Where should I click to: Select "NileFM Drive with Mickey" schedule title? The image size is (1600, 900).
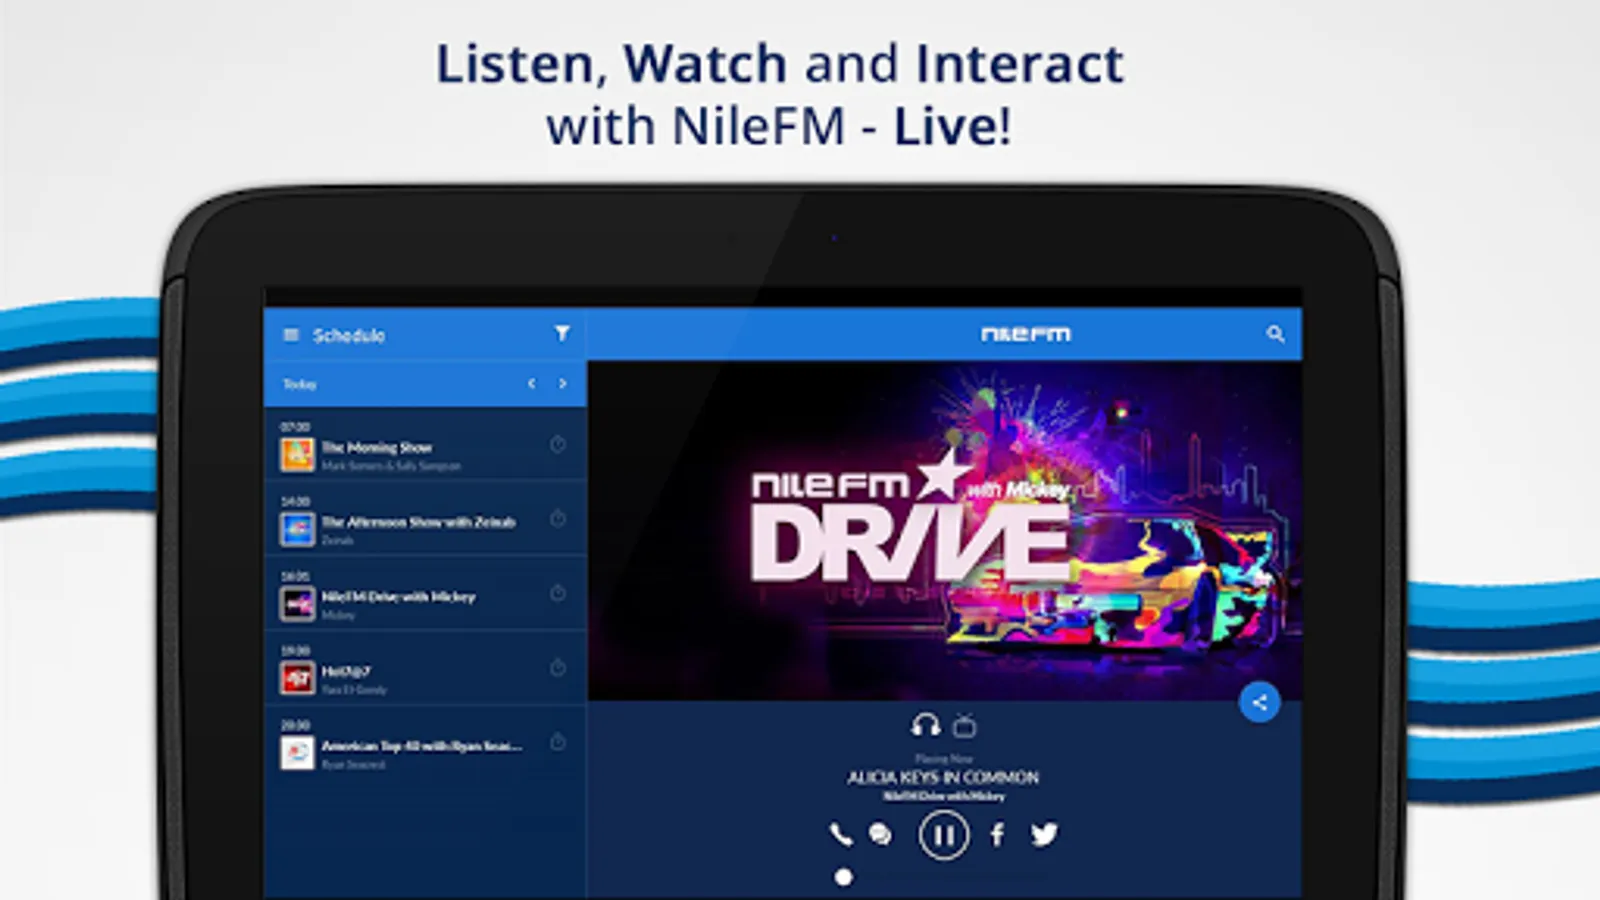click(x=398, y=597)
